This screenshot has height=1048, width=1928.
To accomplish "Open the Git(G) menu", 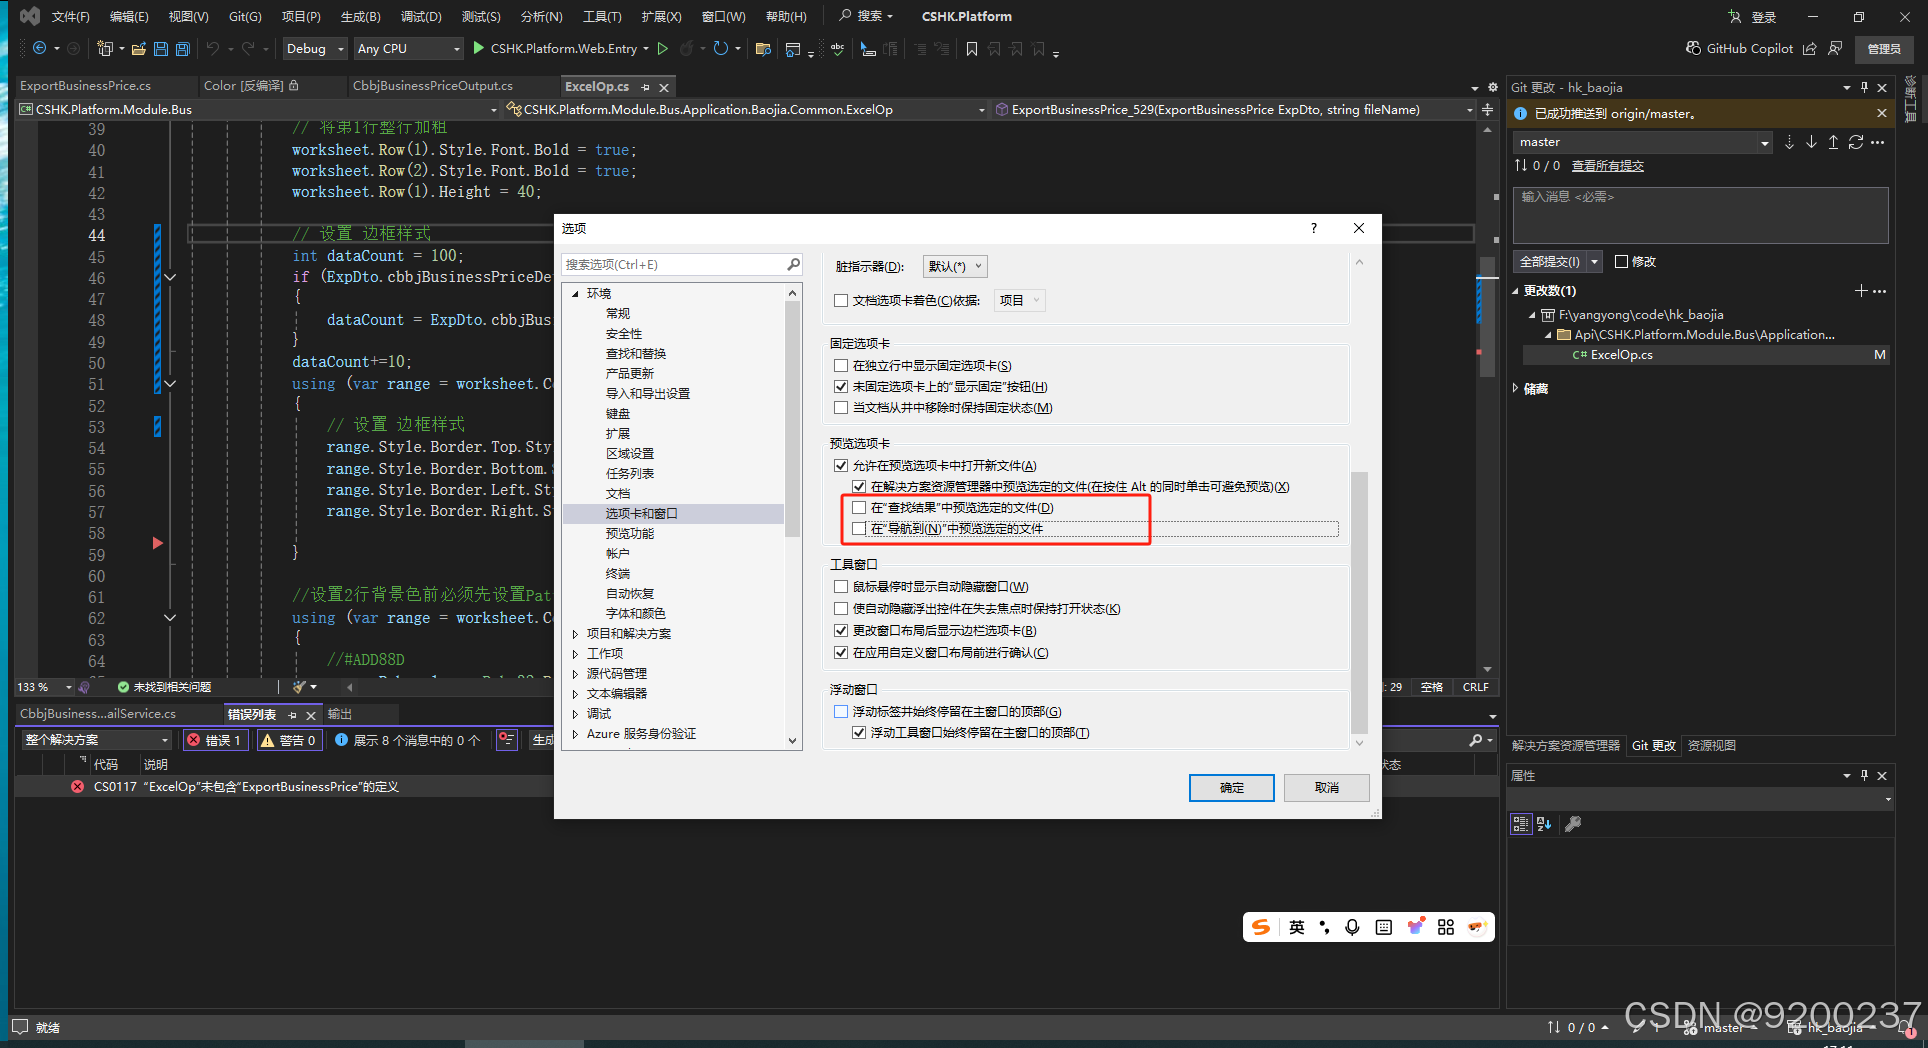I will pyautogui.click(x=245, y=16).
